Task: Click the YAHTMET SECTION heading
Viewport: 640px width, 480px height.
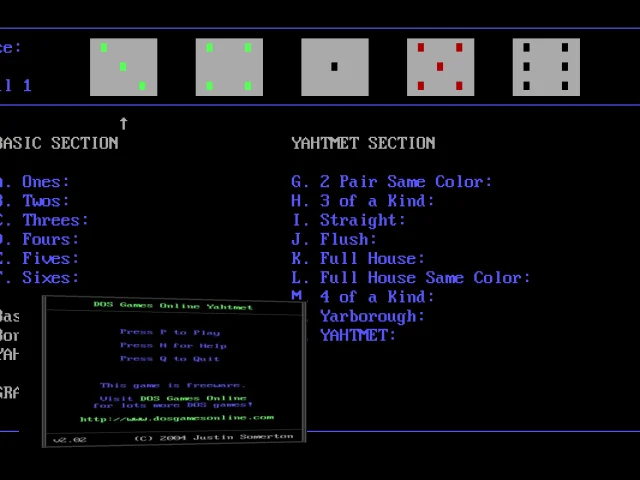Action: (363, 143)
